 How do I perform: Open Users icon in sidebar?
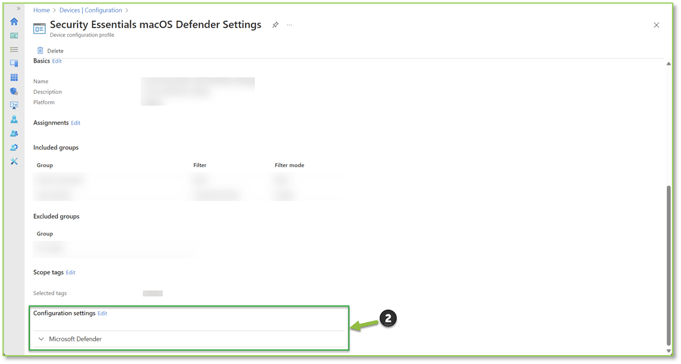pos(14,119)
